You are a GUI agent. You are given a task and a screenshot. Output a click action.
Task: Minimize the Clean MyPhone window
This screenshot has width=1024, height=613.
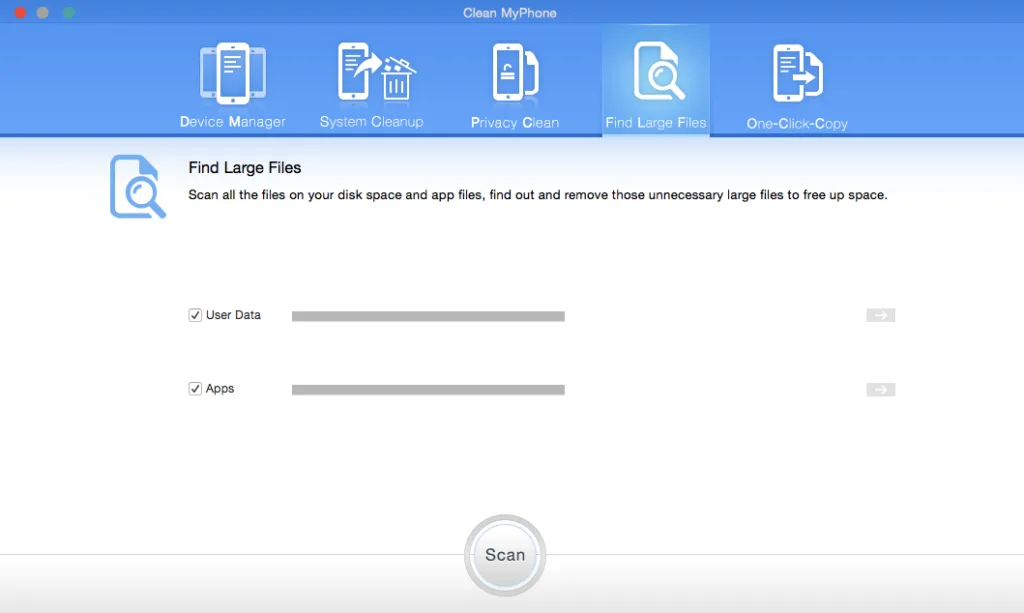(x=43, y=12)
